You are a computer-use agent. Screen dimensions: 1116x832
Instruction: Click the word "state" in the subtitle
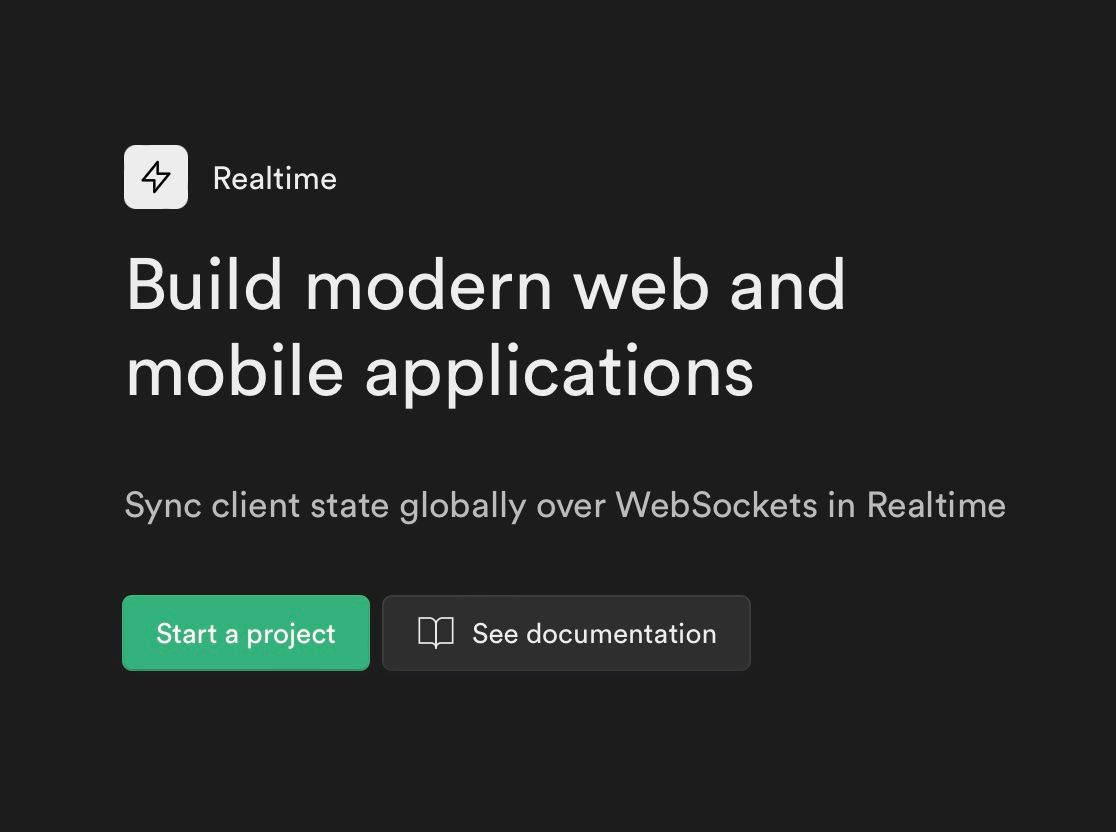pyautogui.click(x=349, y=506)
